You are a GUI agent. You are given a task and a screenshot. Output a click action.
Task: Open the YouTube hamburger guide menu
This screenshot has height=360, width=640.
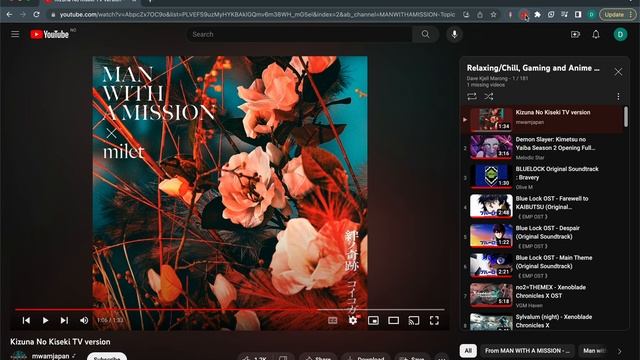click(15, 34)
